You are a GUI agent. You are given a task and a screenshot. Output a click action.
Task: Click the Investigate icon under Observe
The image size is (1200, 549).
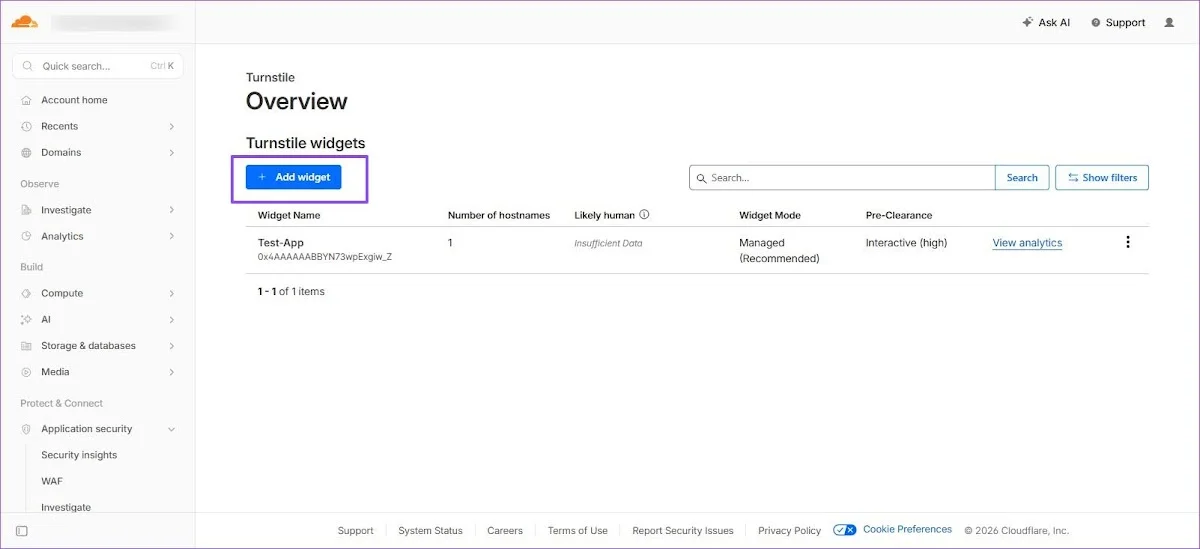pos(26,210)
